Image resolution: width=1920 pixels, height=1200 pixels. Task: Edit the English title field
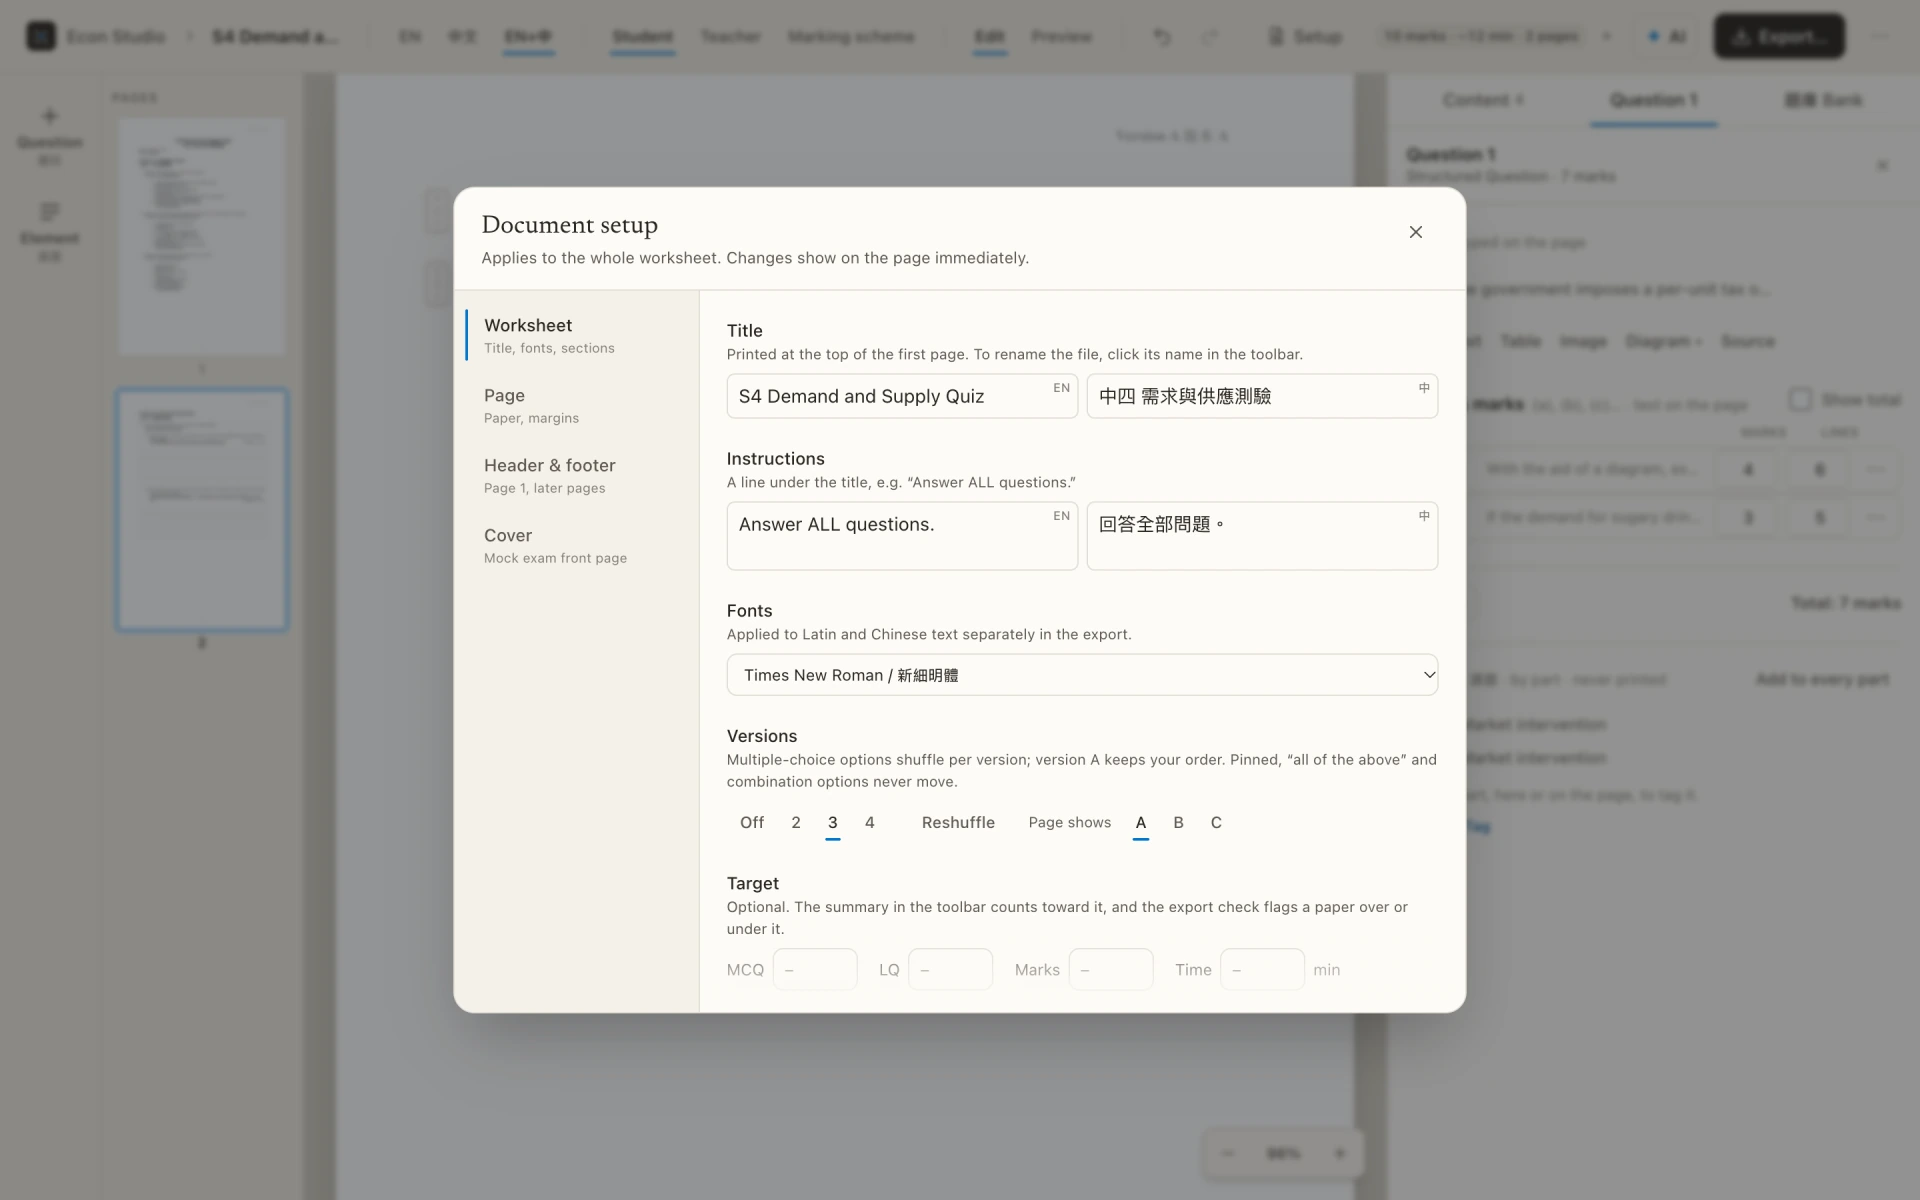(x=902, y=396)
